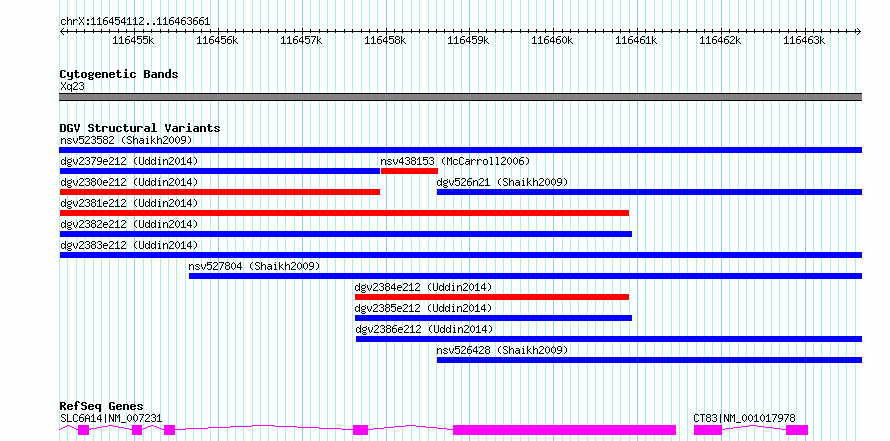Click the 116455k ruler tick label
Viewport: 890px width, 441px height.
133,40
